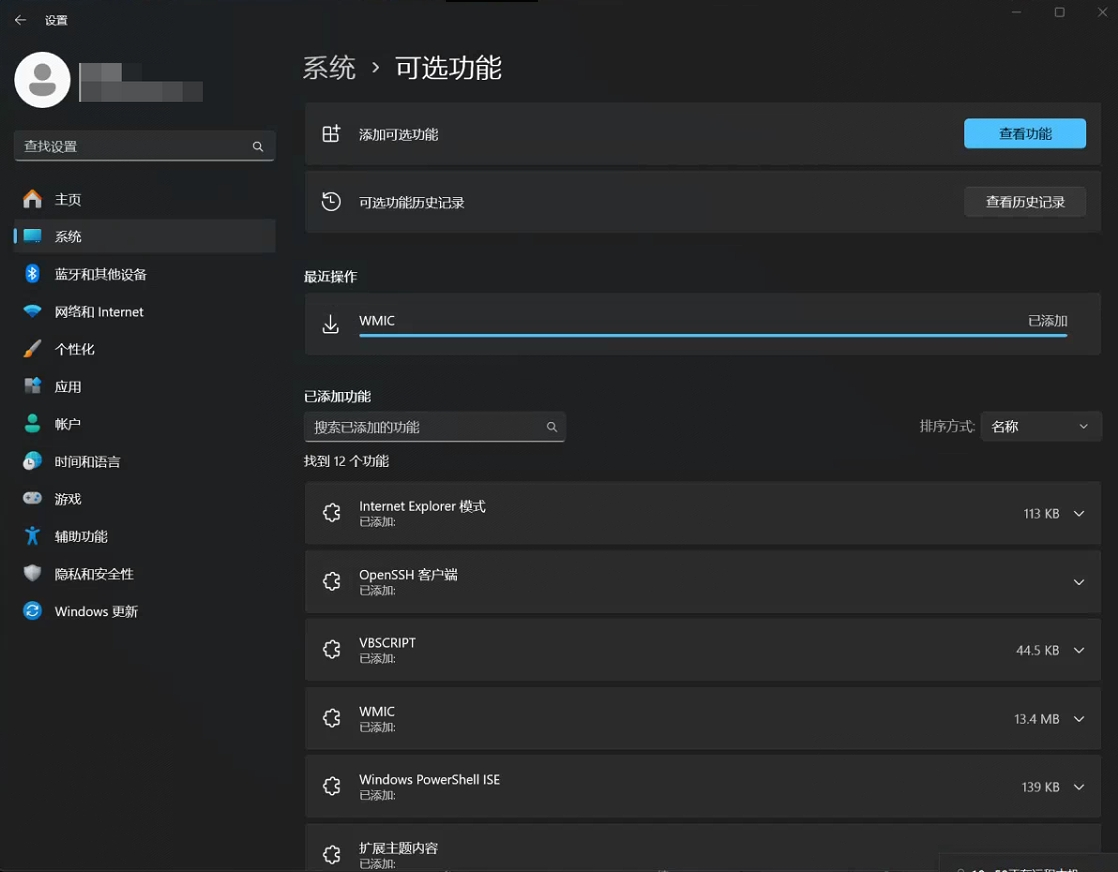Click the magnifier icon in 搜索已添加的功能 box
This screenshot has height=872, width=1118.
coord(552,426)
